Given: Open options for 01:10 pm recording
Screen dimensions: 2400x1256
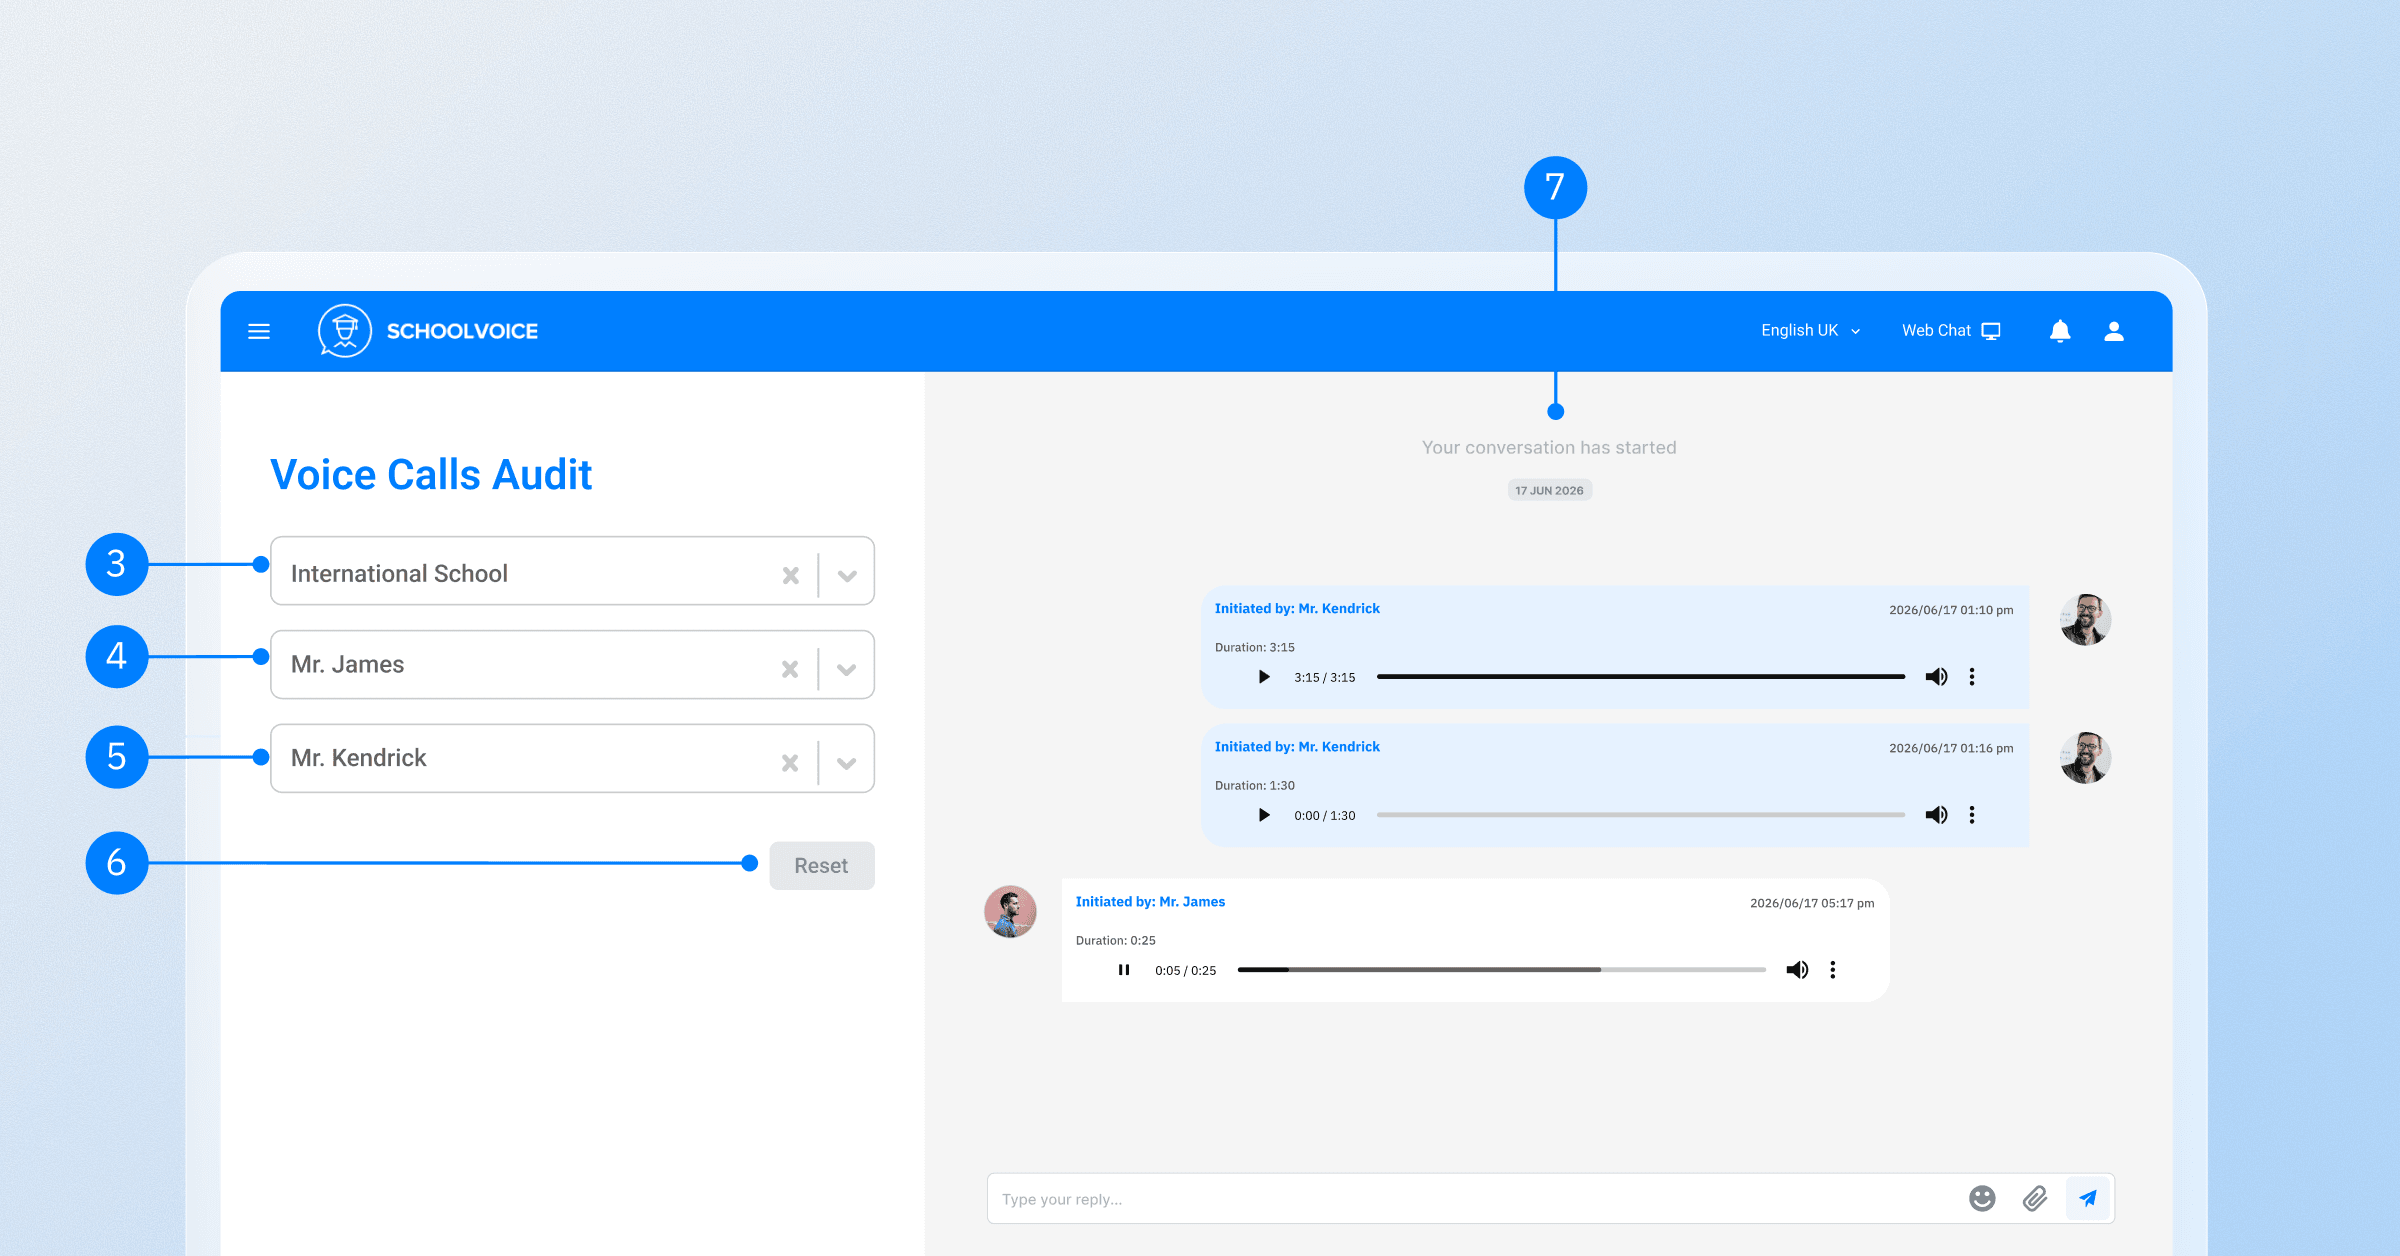Looking at the screenshot, I should tap(1972, 677).
